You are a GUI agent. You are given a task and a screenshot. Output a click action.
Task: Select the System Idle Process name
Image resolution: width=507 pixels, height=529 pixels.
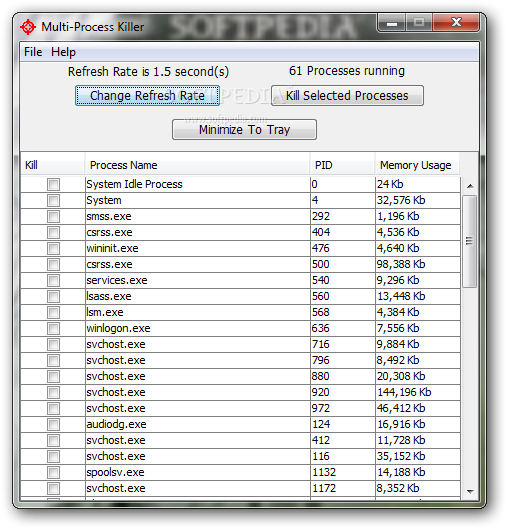click(x=134, y=184)
